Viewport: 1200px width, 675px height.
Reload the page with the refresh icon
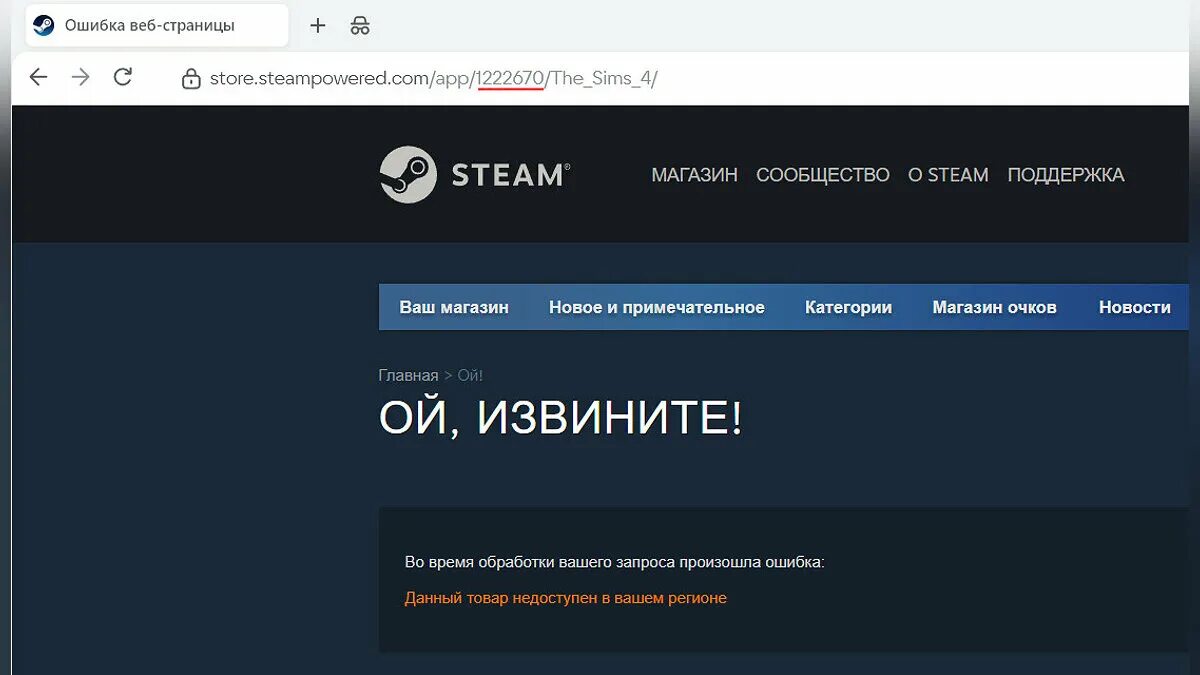[x=123, y=77]
